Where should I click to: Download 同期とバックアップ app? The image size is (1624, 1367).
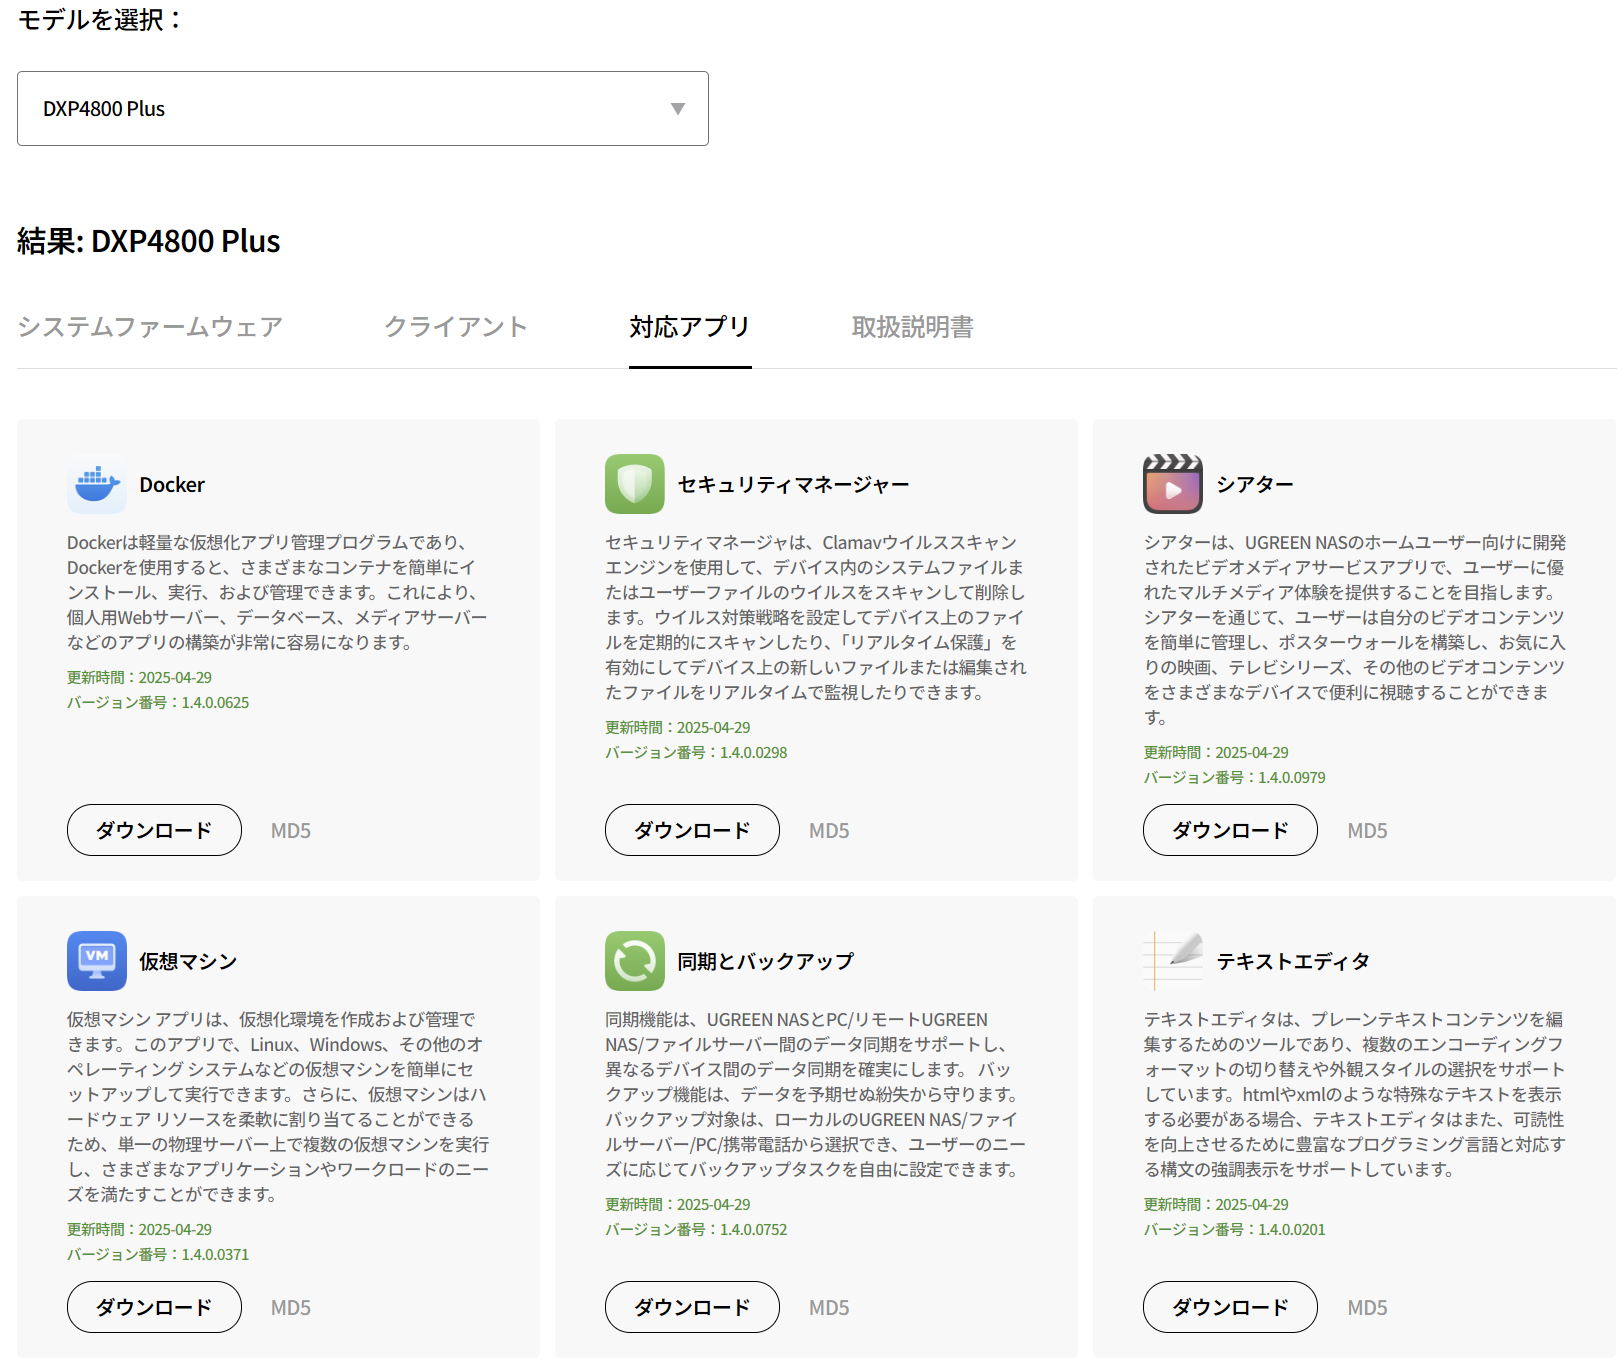(692, 1307)
